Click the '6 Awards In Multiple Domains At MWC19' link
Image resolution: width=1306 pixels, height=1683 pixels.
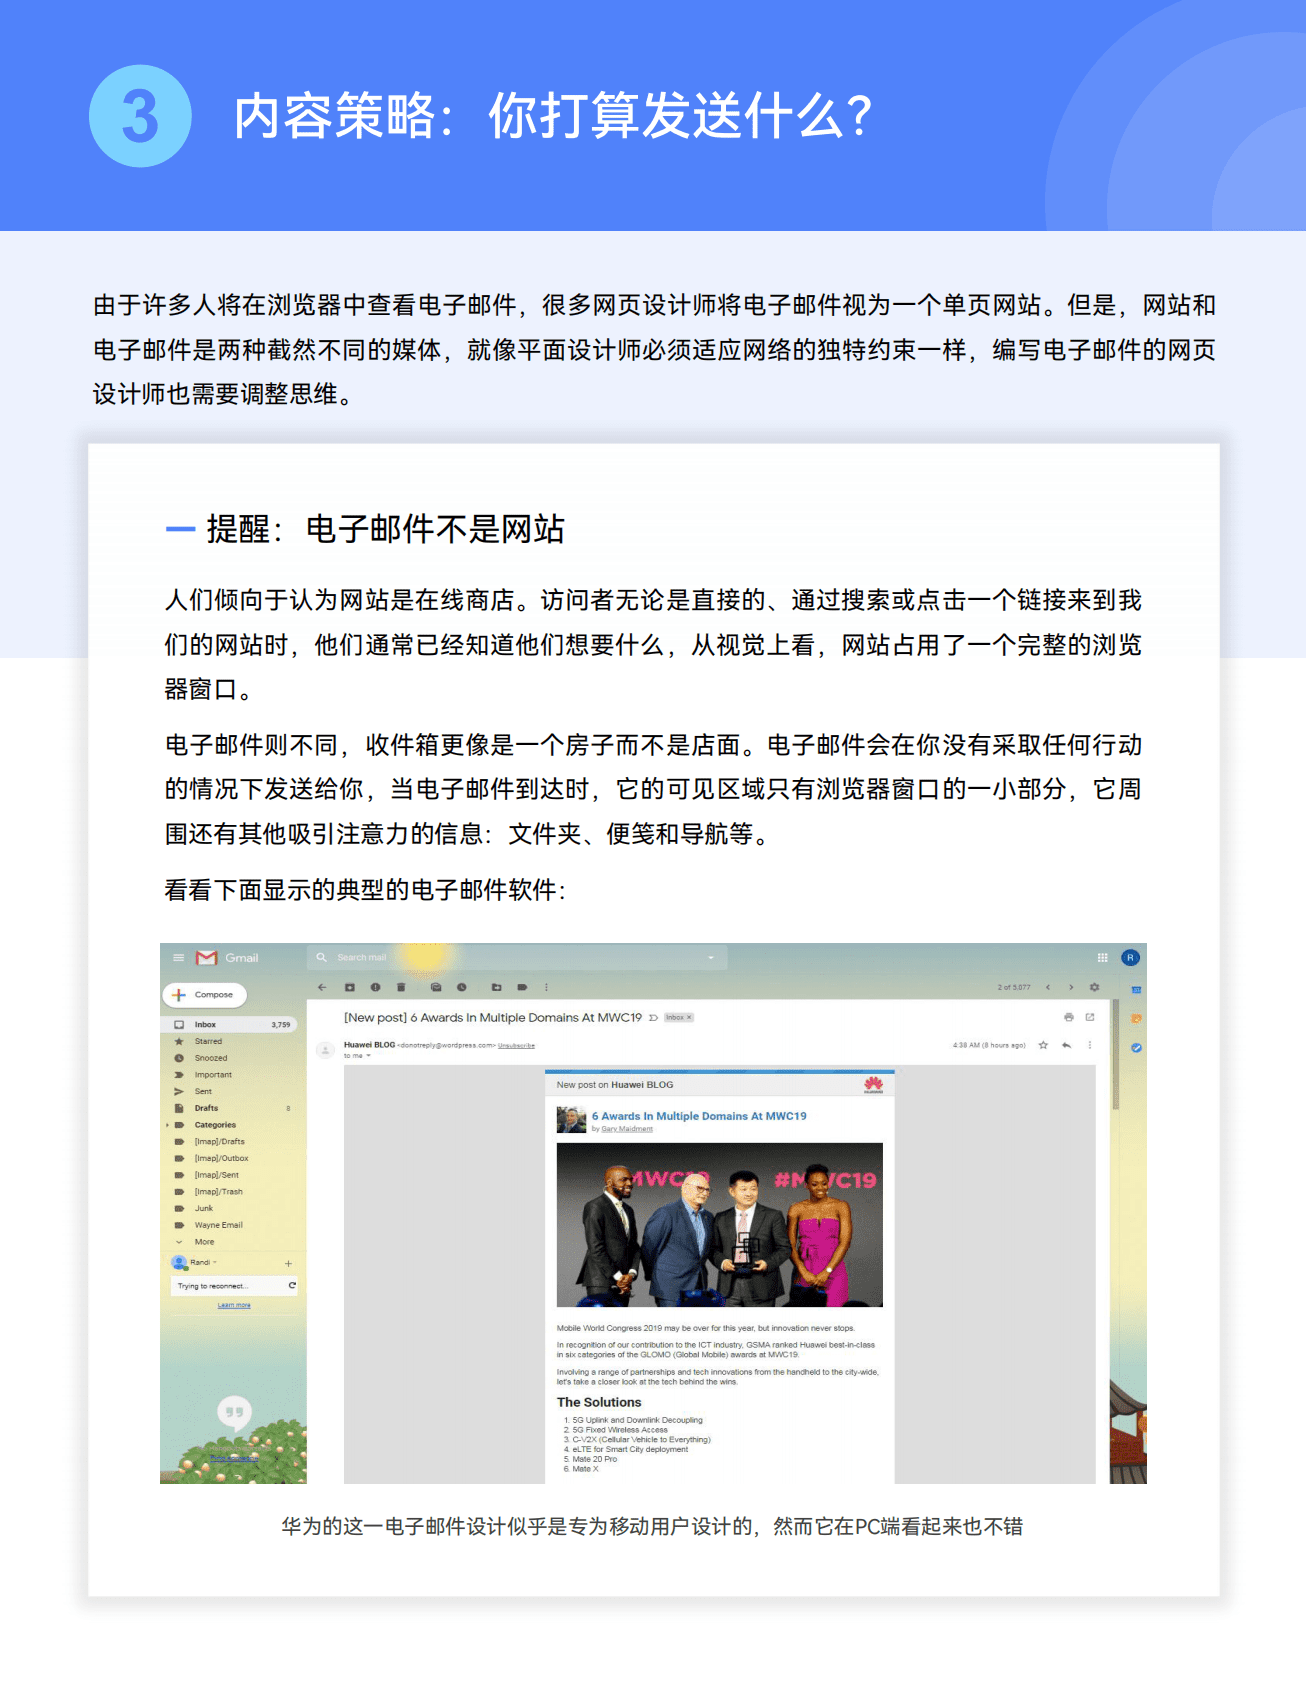click(x=699, y=1116)
